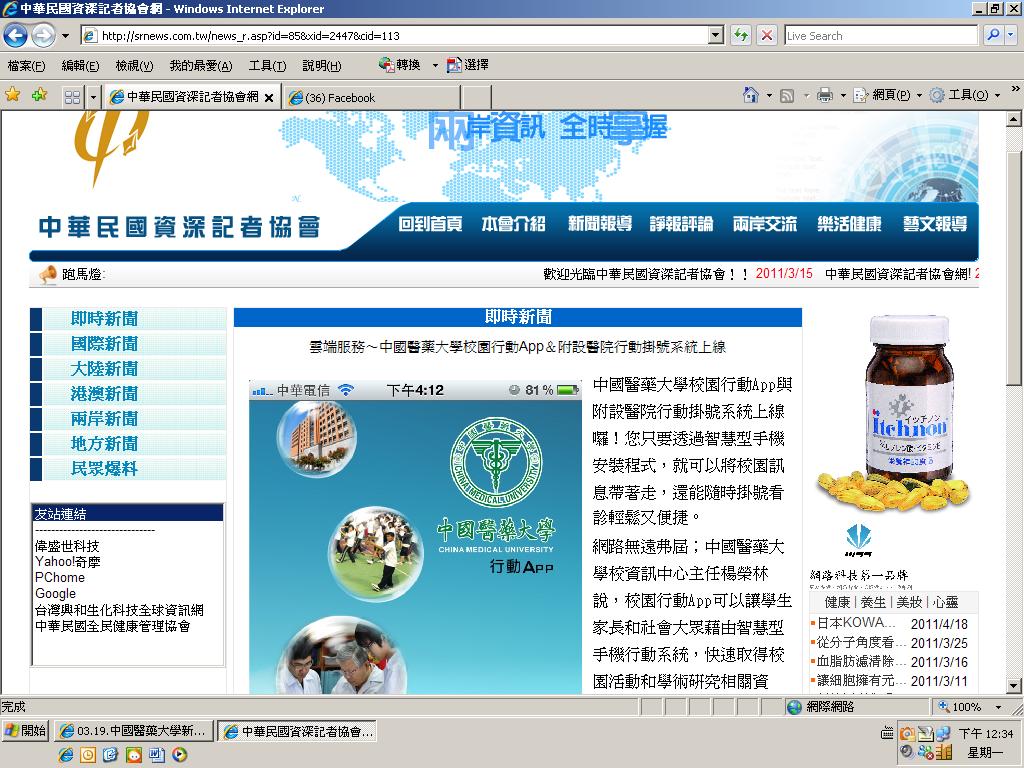The width and height of the screenshot is (1024, 768).
Task: Open the 大陸新聞 sidebar link
Action: click(x=104, y=368)
